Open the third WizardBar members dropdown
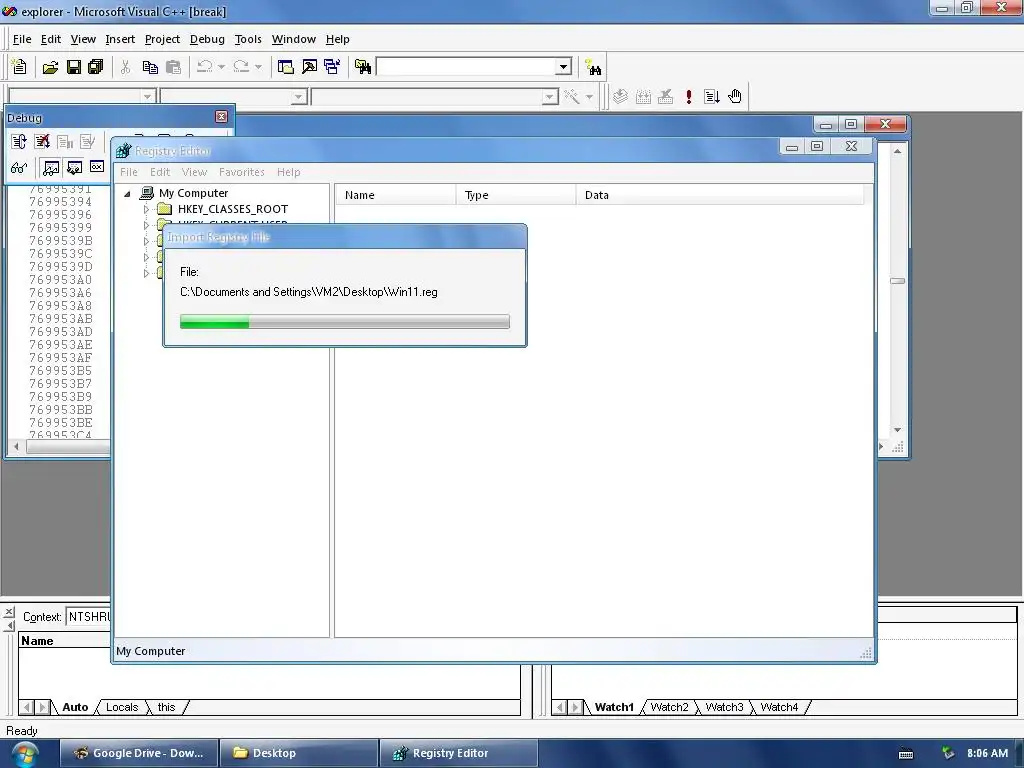1024x768 pixels. click(x=550, y=97)
